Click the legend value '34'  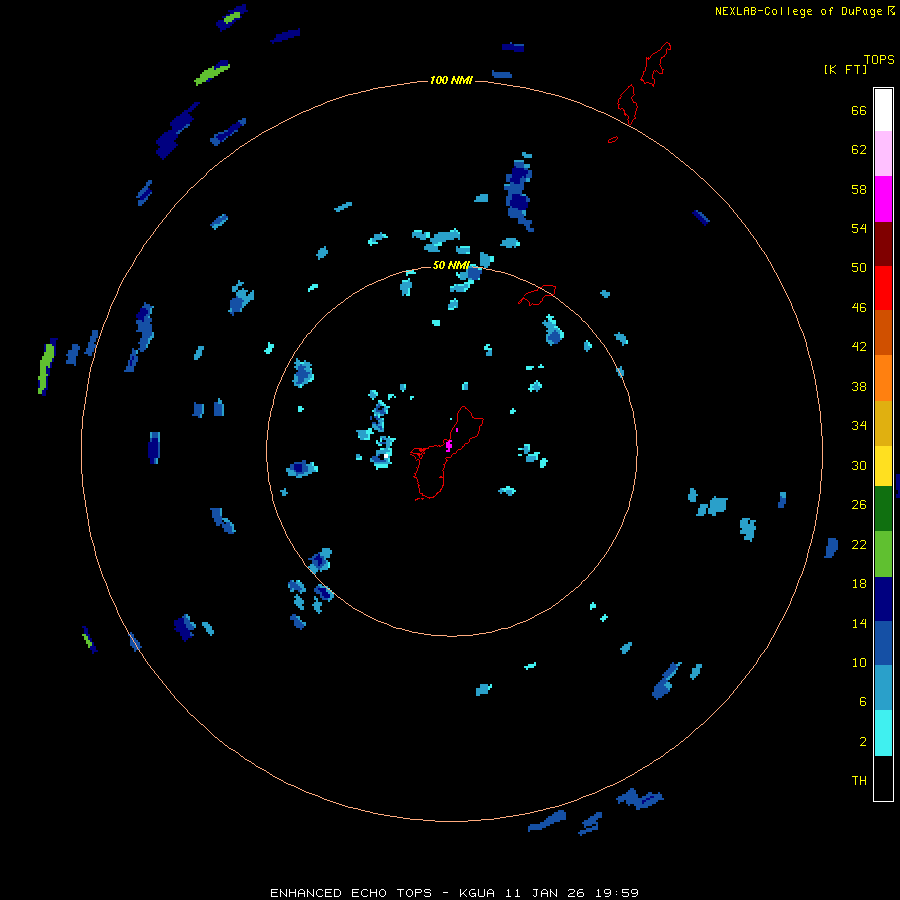(x=859, y=425)
